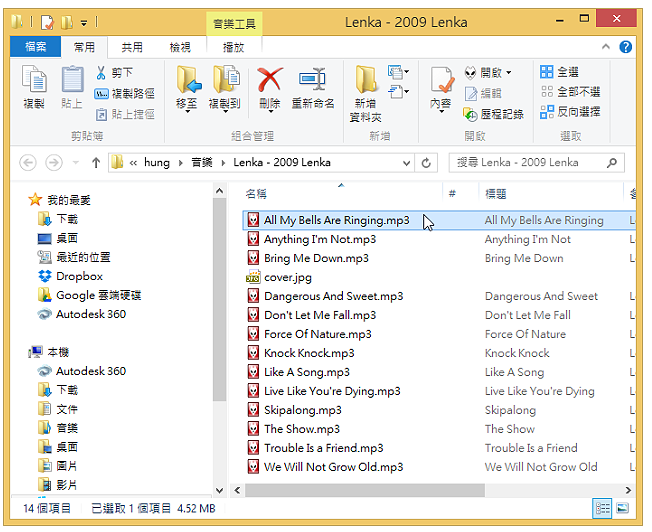Open the Move to (移至) folder button
652x532 pixels.
click(187, 88)
